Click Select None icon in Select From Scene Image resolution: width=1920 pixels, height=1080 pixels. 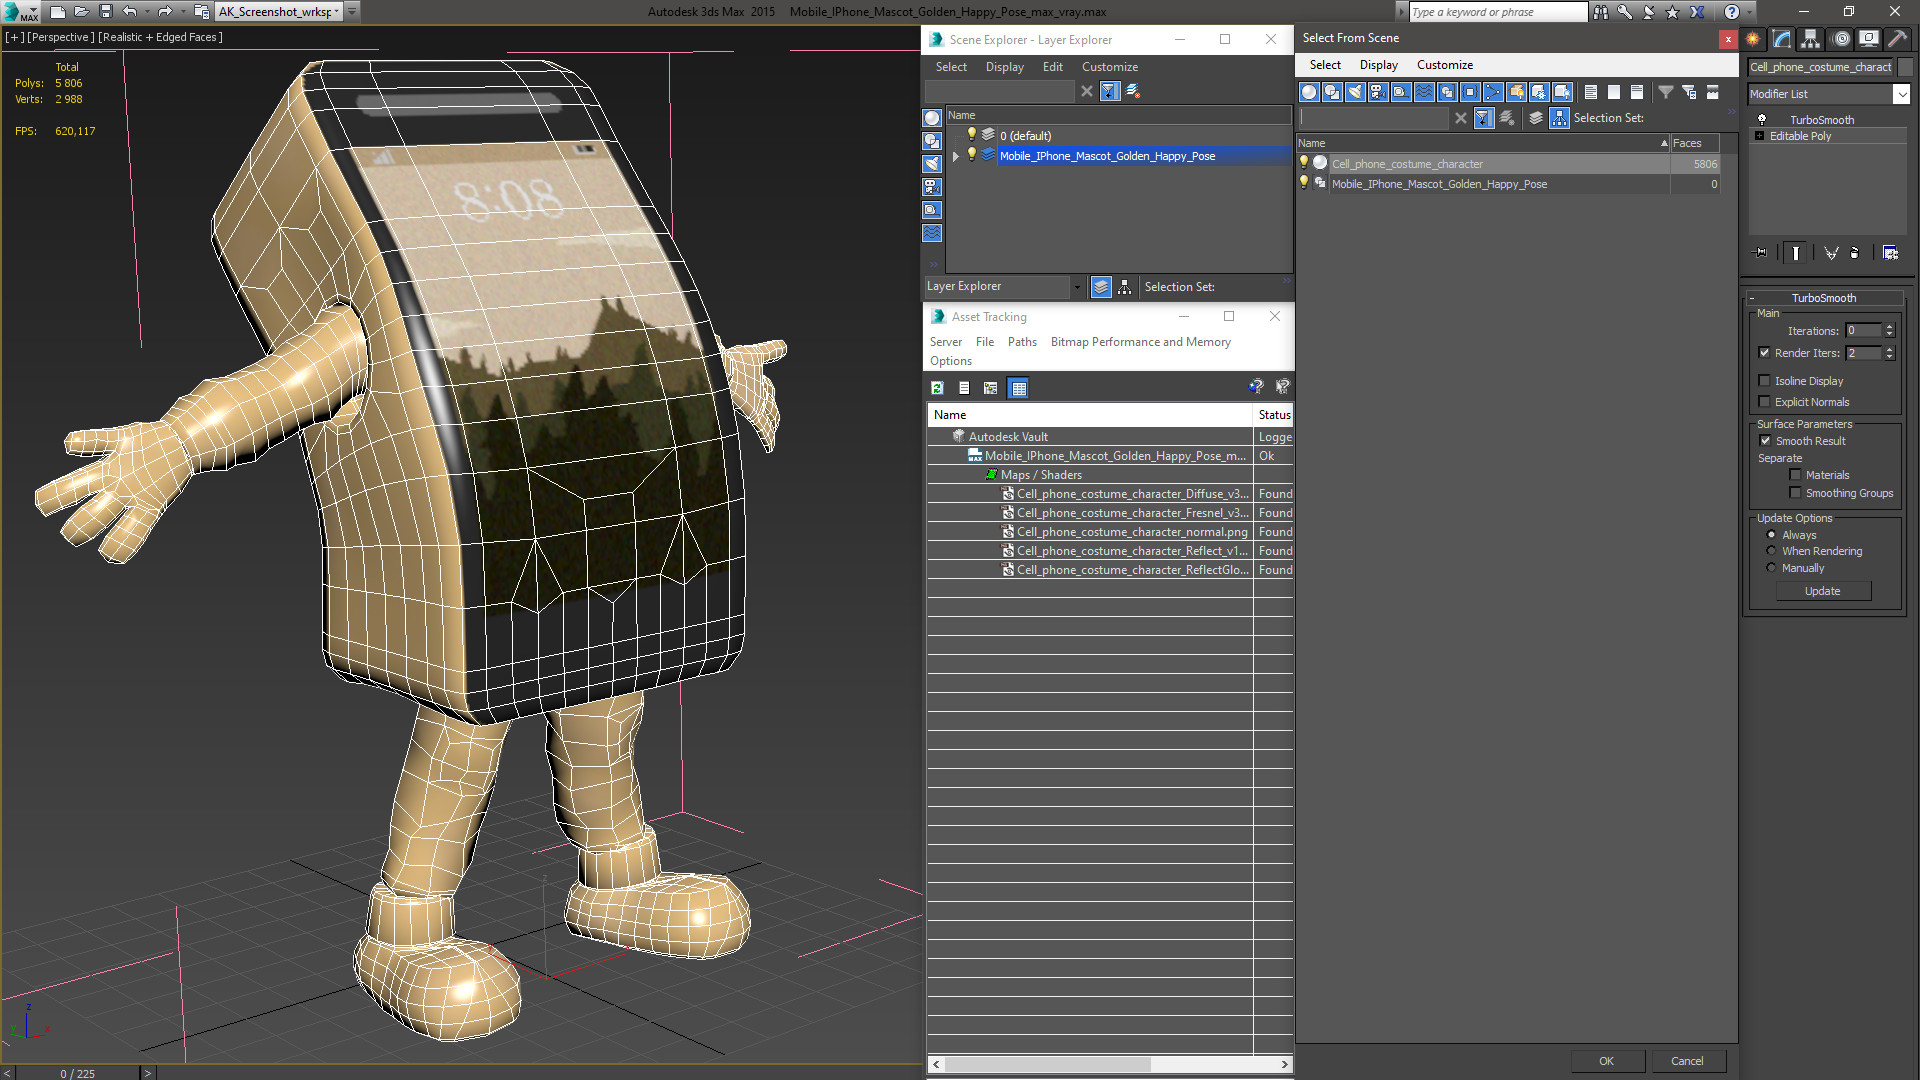click(x=1614, y=92)
